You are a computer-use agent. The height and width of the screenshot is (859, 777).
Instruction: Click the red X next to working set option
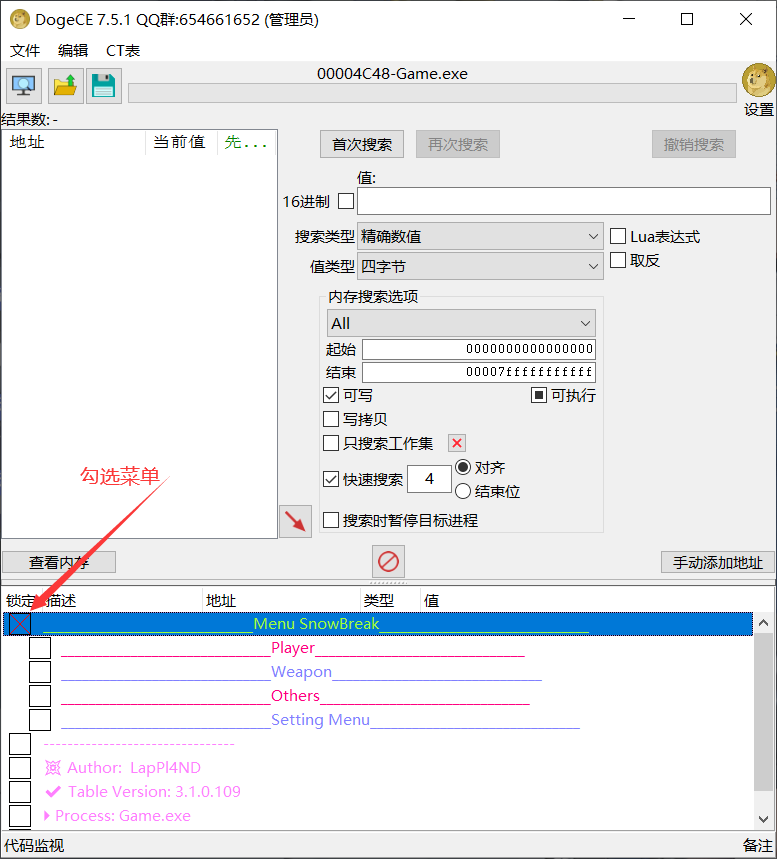[456, 443]
